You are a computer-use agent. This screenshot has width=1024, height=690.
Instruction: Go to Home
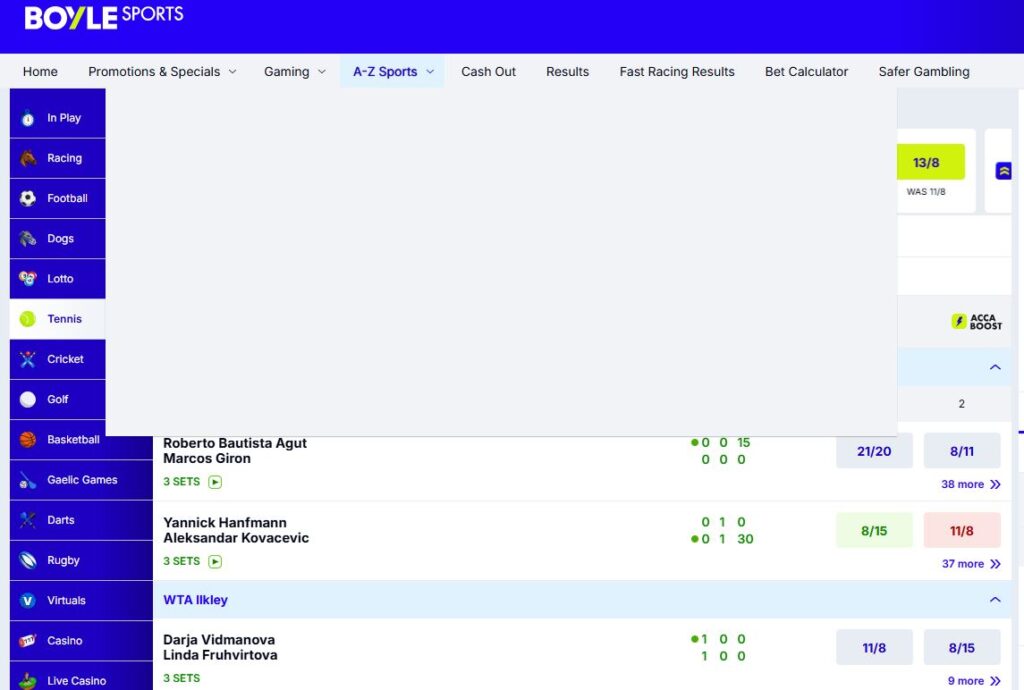point(40,72)
